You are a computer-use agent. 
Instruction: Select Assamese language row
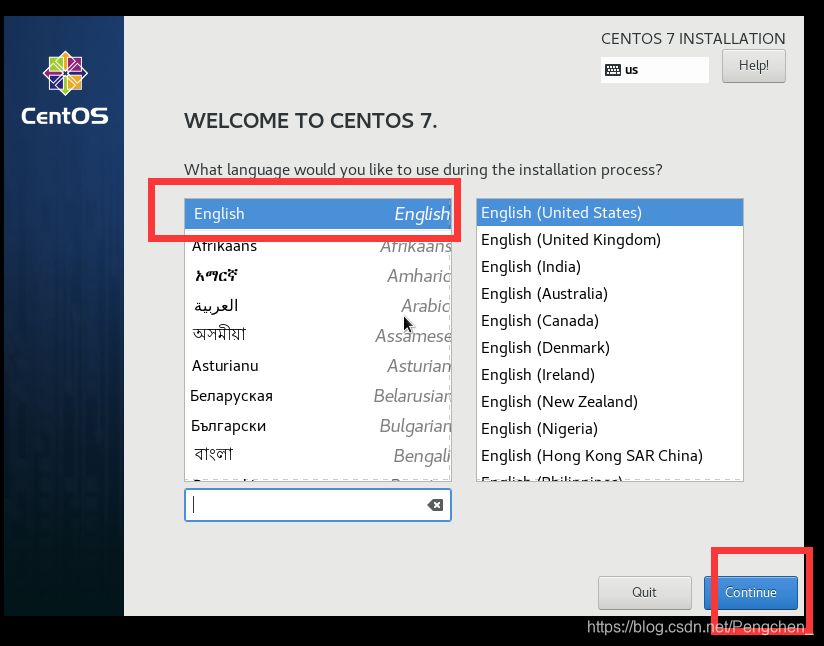point(317,335)
